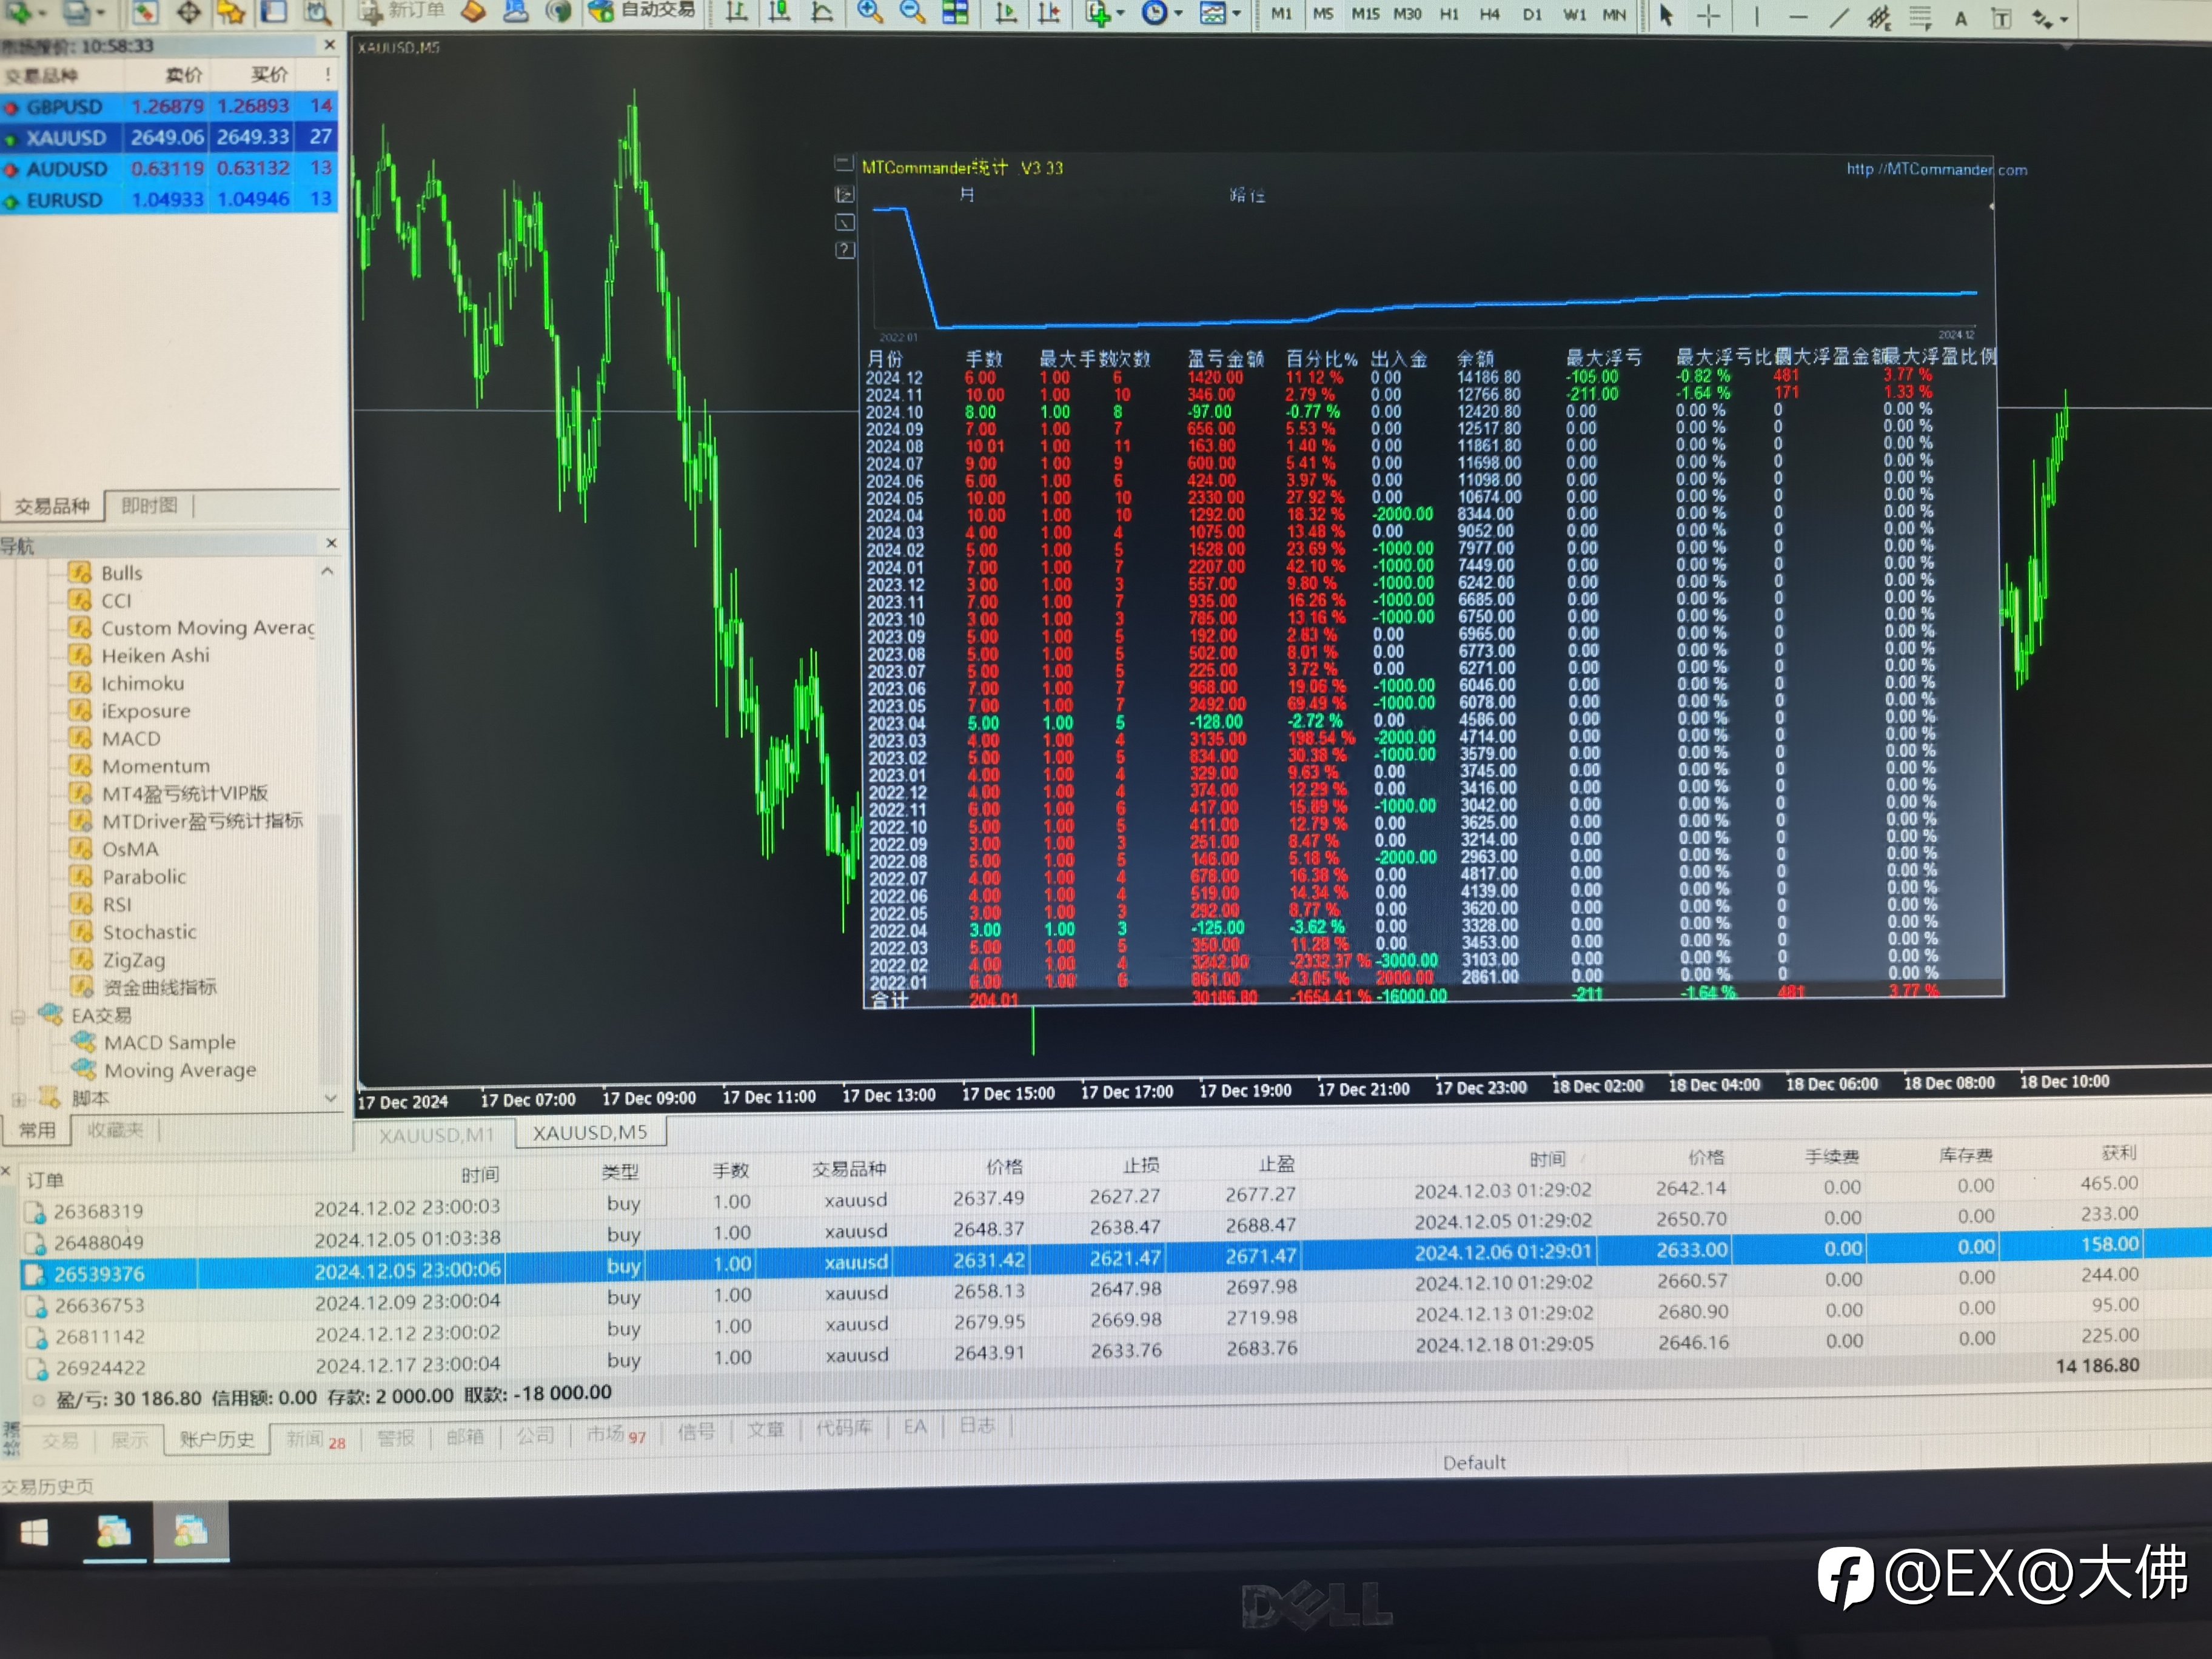
Task: Select the Fibonacci retracement tool
Action: [1920, 18]
